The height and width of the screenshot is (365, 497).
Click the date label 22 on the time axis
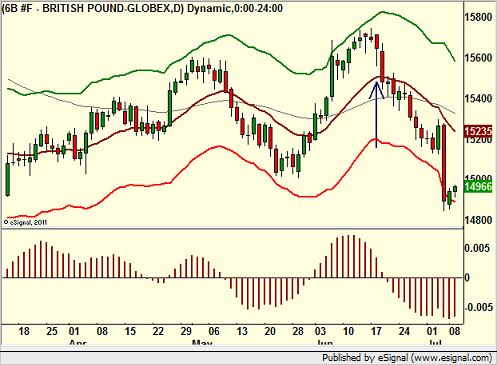click(x=158, y=331)
